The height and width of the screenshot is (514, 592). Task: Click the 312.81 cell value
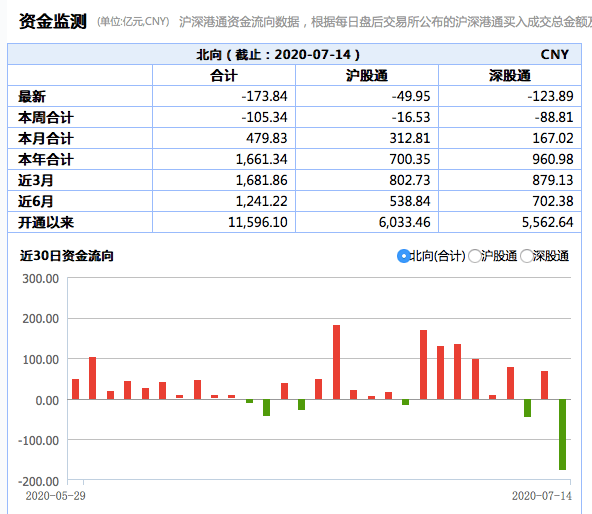point(410,138)
